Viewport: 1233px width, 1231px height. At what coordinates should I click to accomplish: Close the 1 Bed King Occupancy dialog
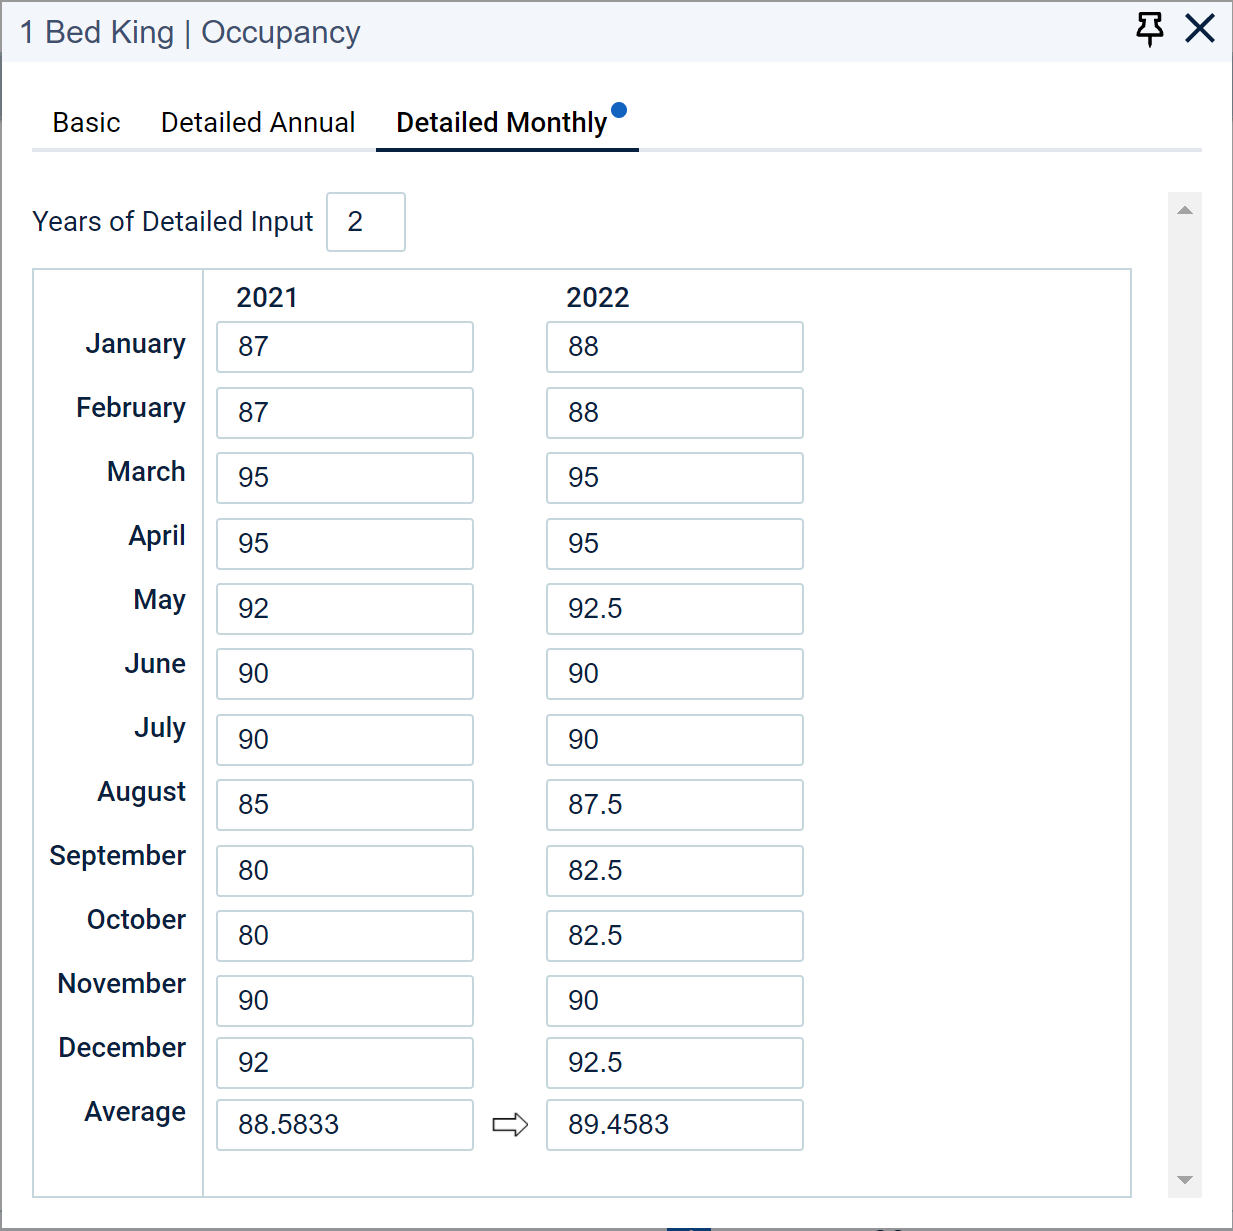[1200, 28]
